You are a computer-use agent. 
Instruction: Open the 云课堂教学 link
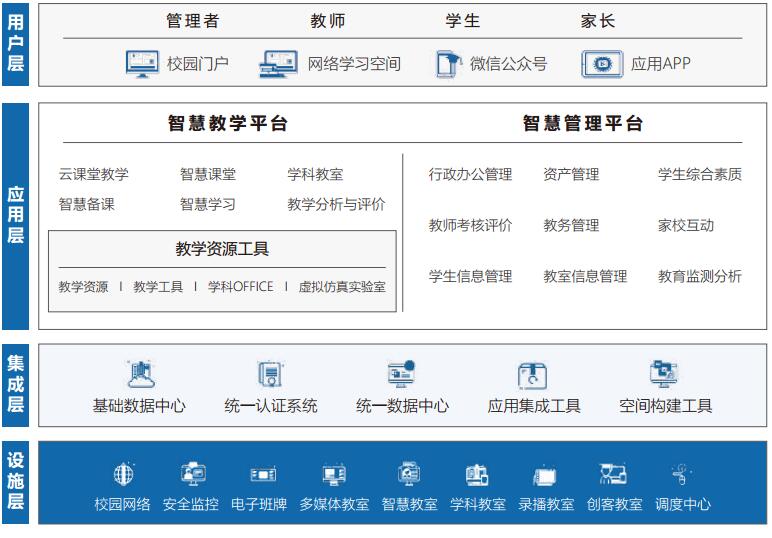[94, 175]
